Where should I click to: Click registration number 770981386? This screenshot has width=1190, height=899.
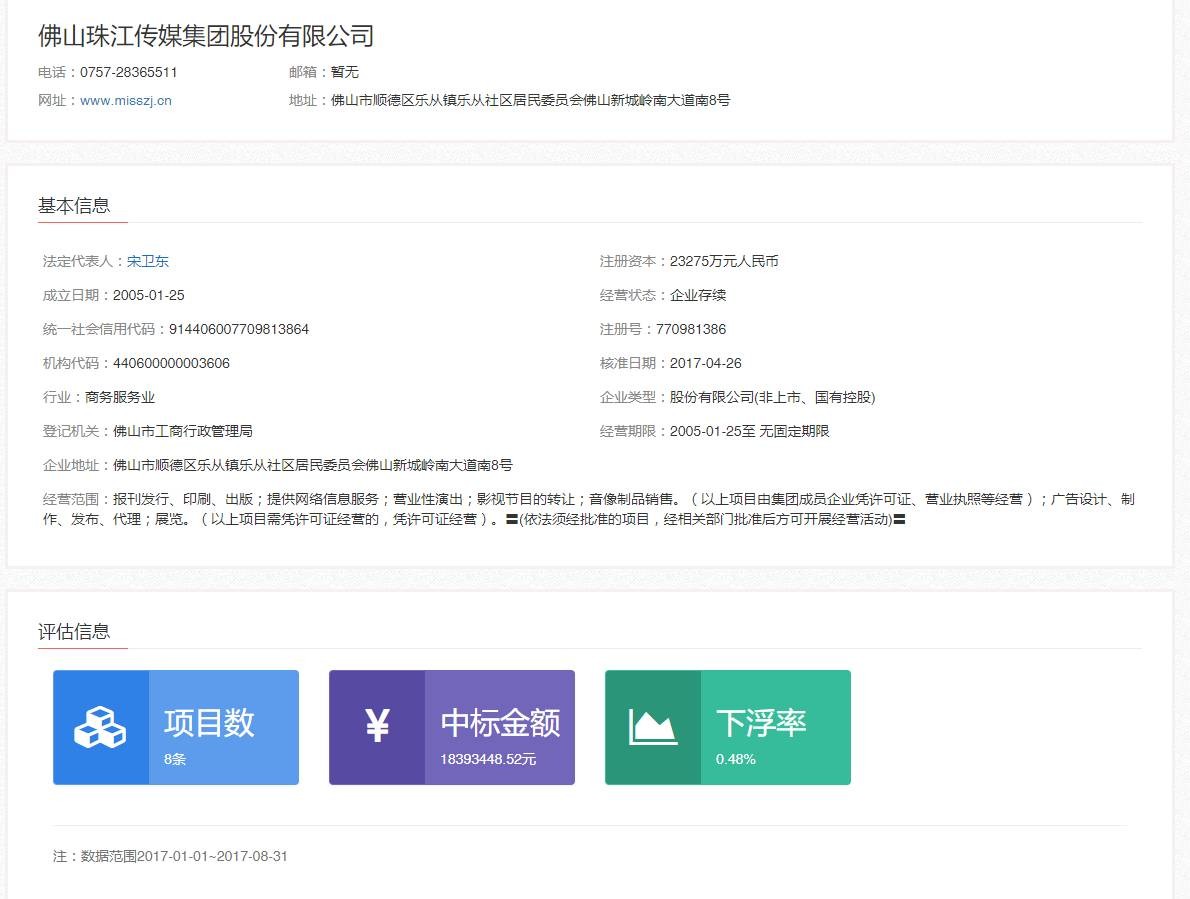pos(691,329)
